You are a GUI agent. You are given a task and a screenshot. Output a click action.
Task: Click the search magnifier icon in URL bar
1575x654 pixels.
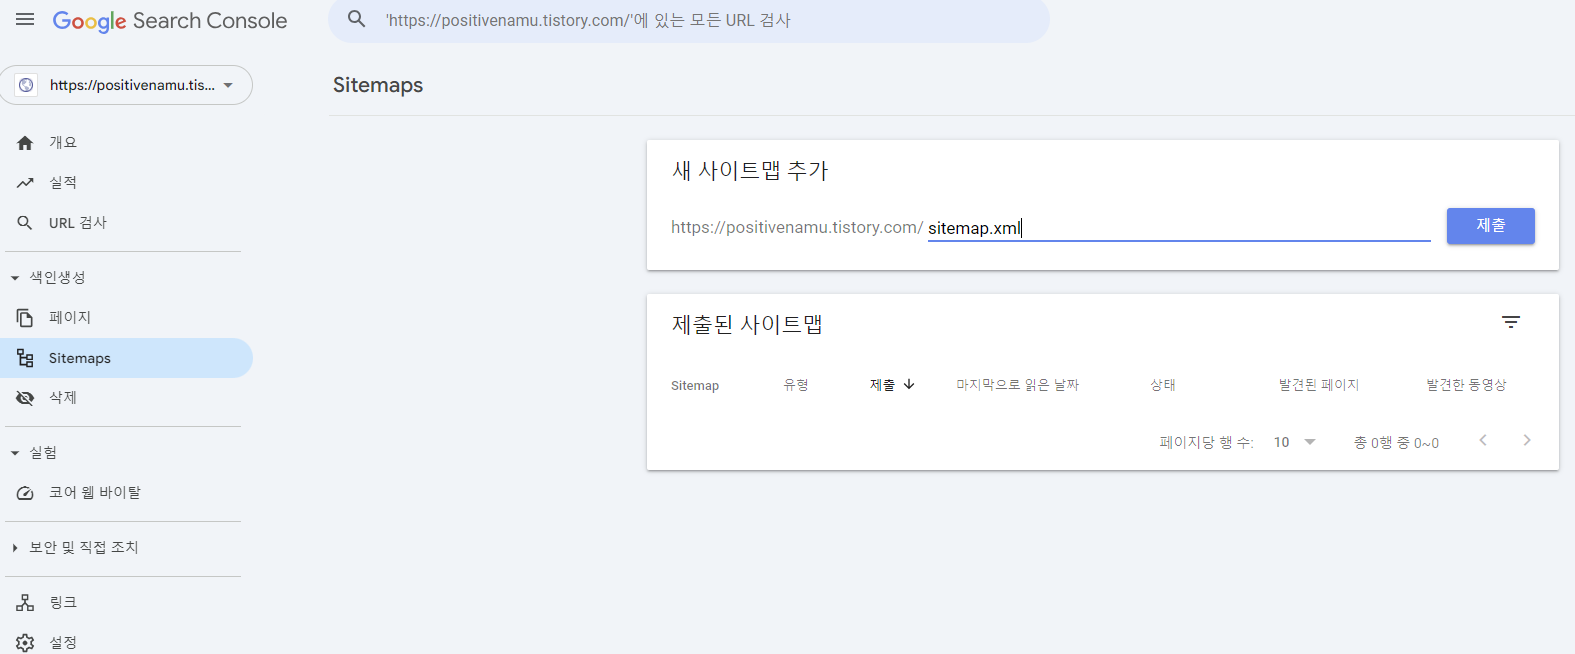point(356,19)
